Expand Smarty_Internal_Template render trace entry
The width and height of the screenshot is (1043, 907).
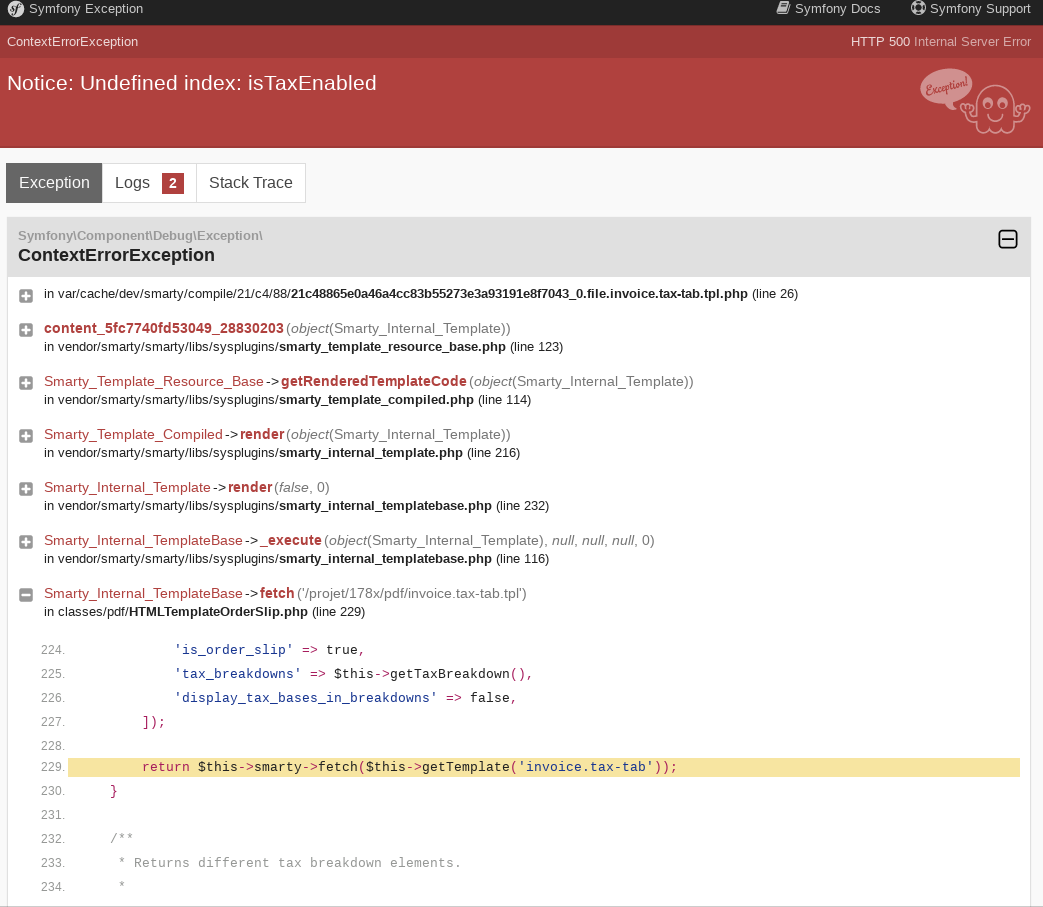point(26,489)
